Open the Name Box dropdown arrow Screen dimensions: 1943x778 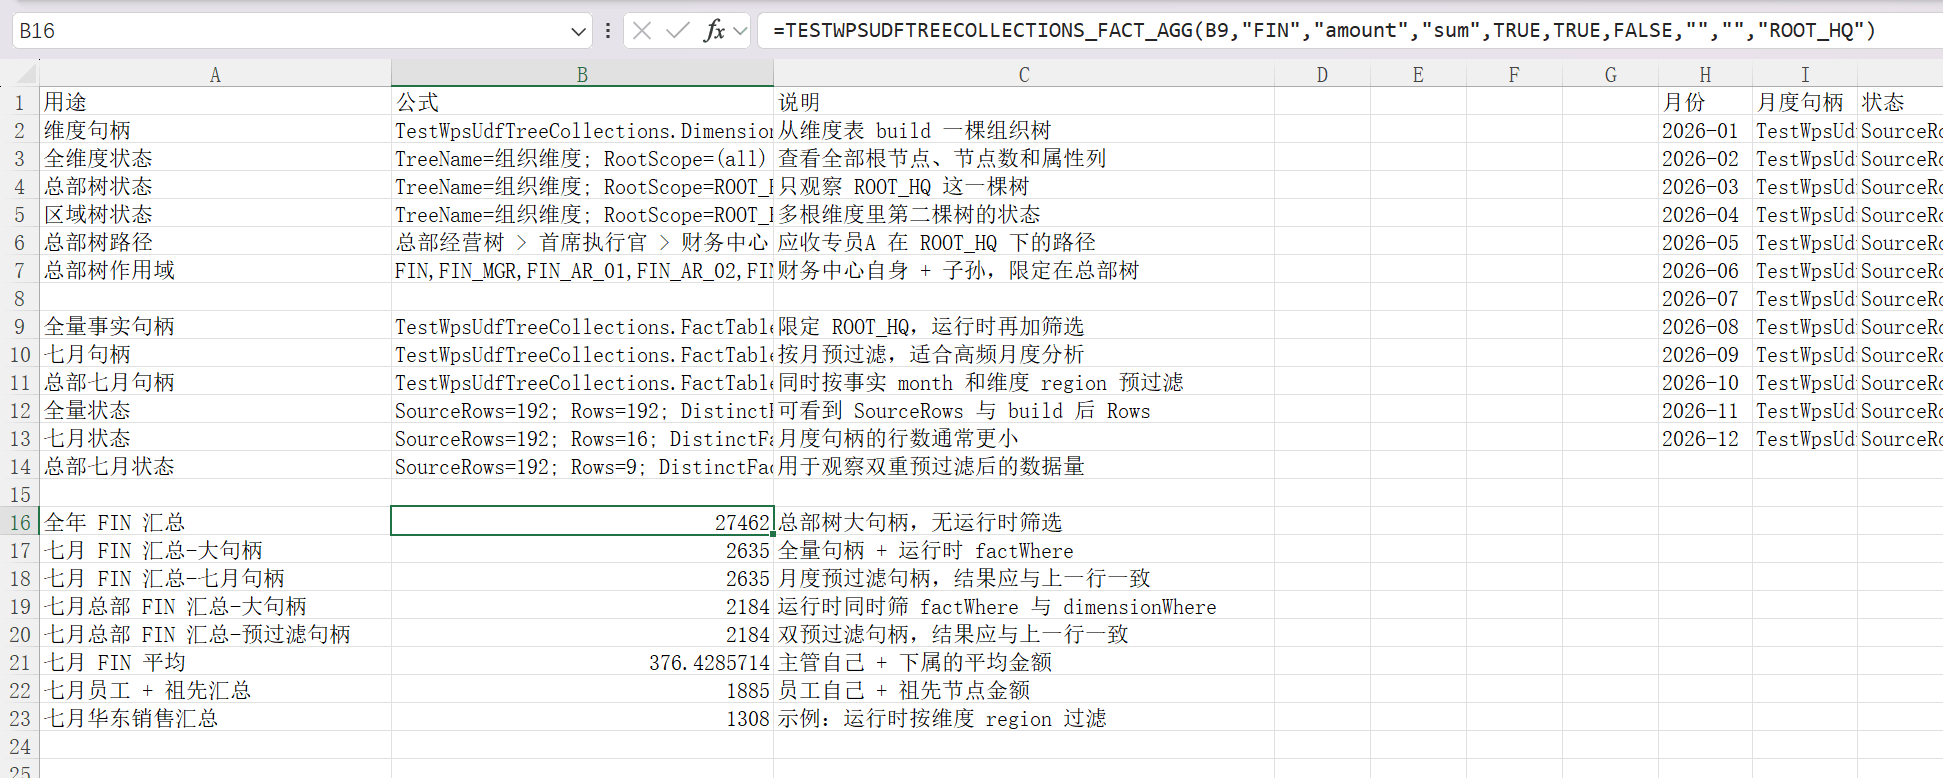[578, 31]
